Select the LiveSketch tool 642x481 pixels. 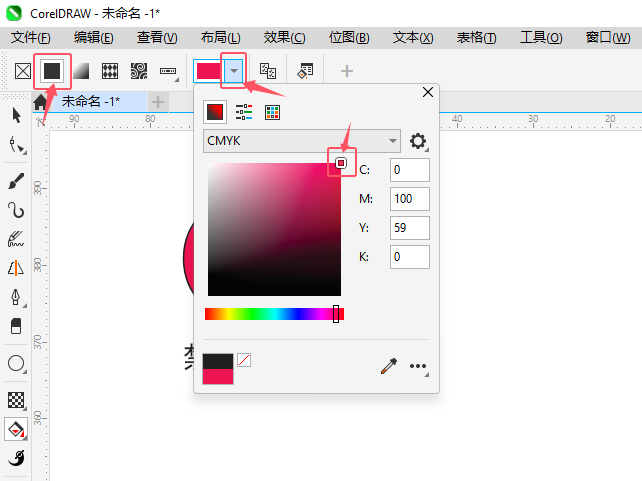point(16,239)
